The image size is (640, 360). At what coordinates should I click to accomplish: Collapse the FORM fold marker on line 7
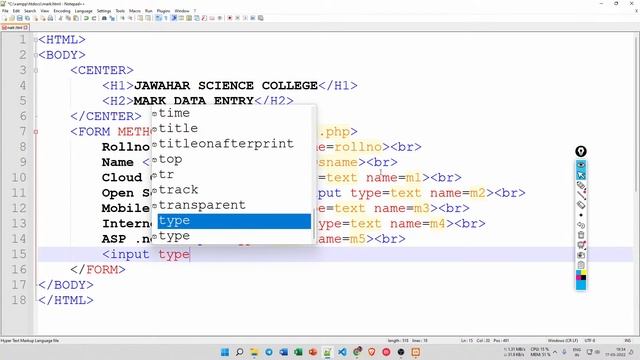pyautogui.click(x=36, y=132)
